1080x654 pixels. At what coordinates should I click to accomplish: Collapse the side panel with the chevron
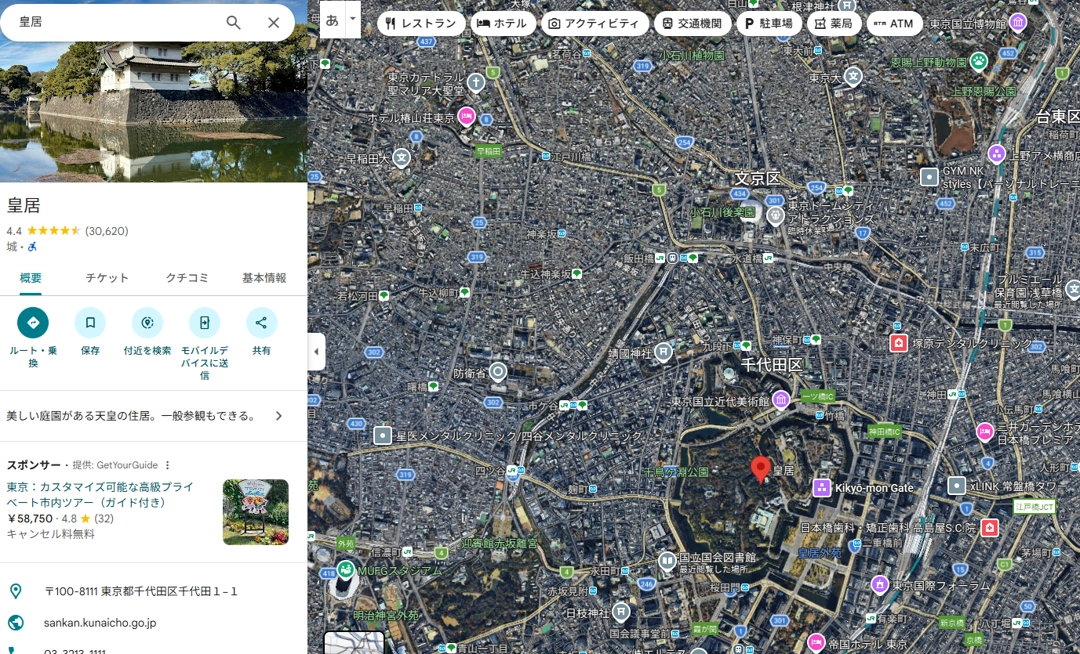point(316,352)
